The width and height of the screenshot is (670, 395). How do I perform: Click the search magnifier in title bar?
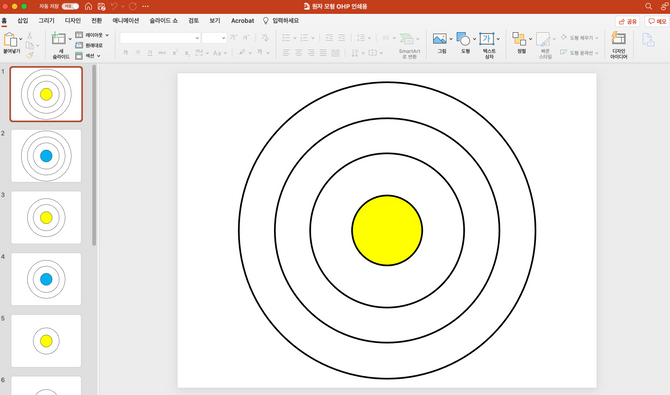(648, 6)
